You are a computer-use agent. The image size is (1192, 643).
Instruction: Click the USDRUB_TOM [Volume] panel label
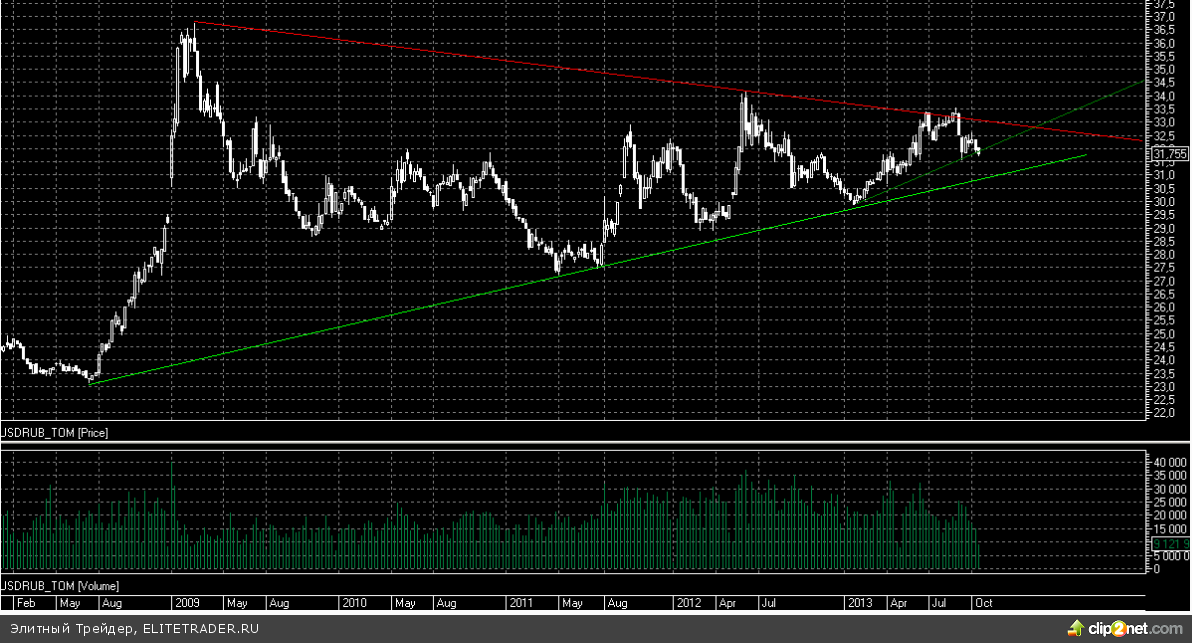(x=60, y=583)
